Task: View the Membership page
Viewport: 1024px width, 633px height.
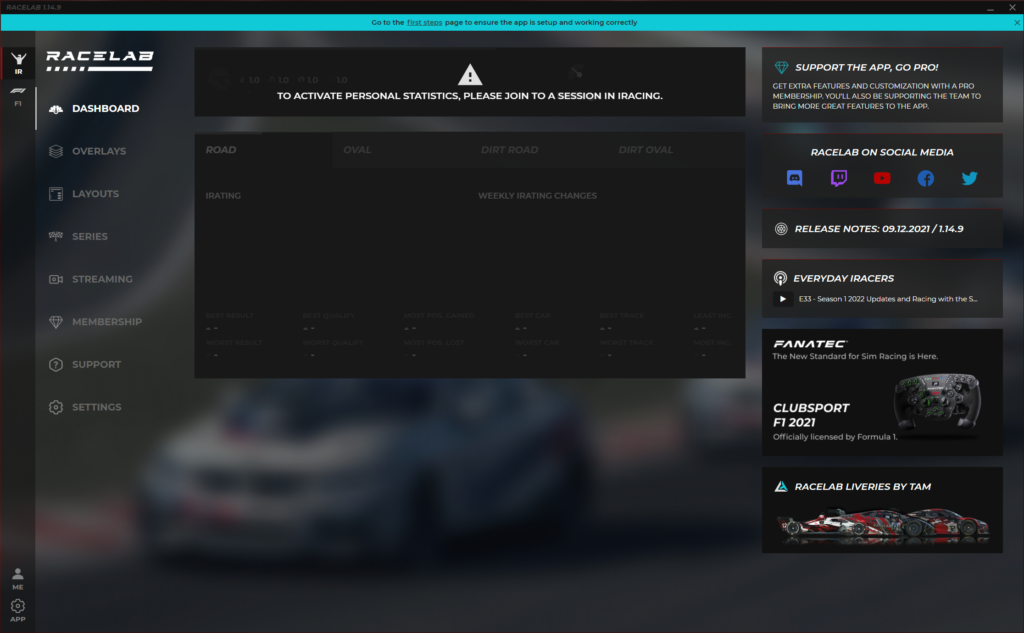Action: pyautogui.click(x=107, y=322)
